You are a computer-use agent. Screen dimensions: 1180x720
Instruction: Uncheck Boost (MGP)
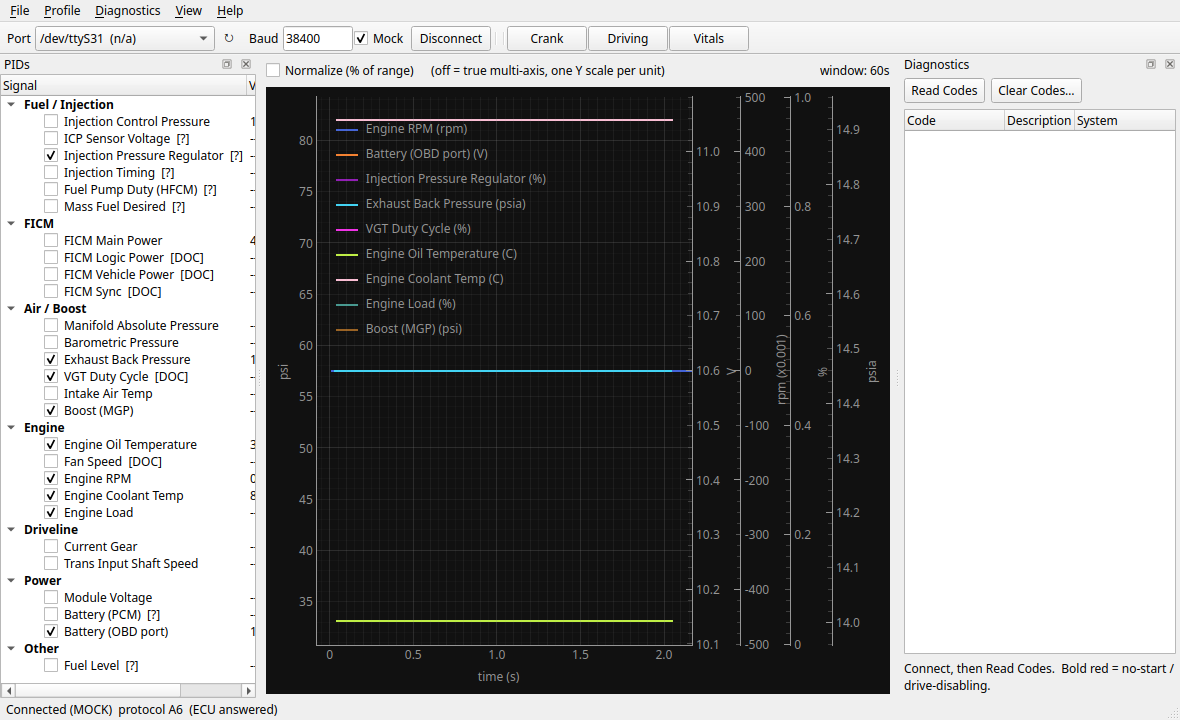pos(51,411)
